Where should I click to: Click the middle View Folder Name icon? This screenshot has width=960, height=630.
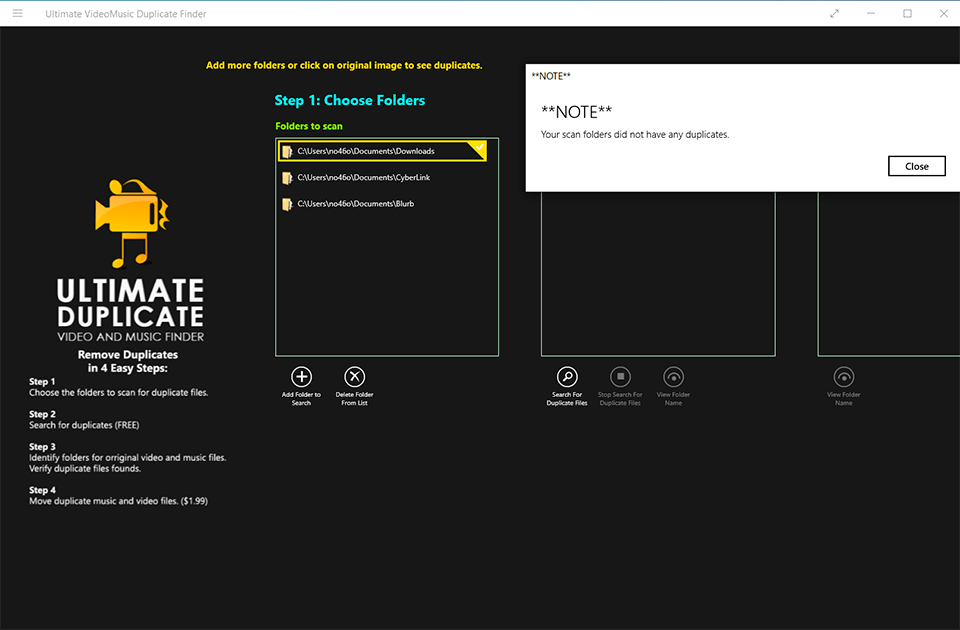pyautogui.click(x=673, y=377)
